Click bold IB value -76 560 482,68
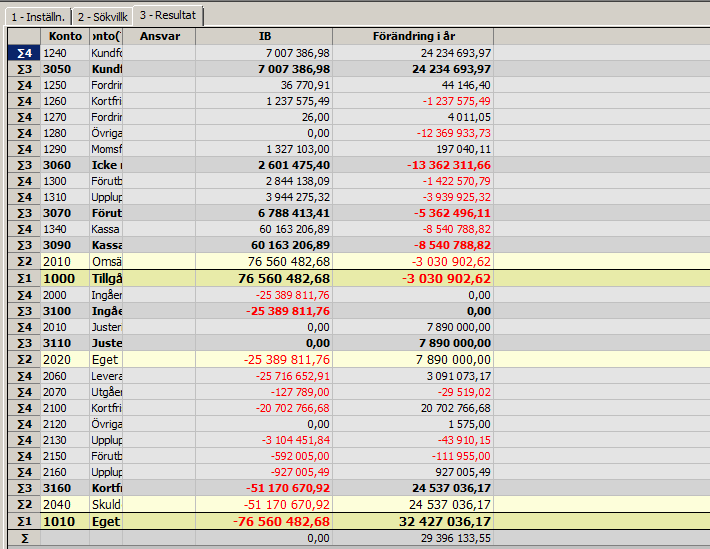The image size is (710, 549). [281, 521]
